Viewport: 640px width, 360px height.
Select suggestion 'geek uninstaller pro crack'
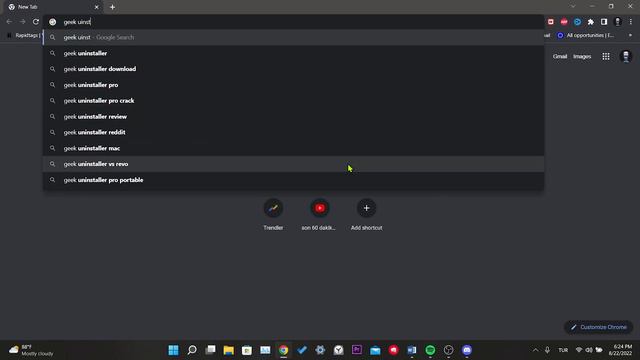pyautogui.click(x=293, y=100)
